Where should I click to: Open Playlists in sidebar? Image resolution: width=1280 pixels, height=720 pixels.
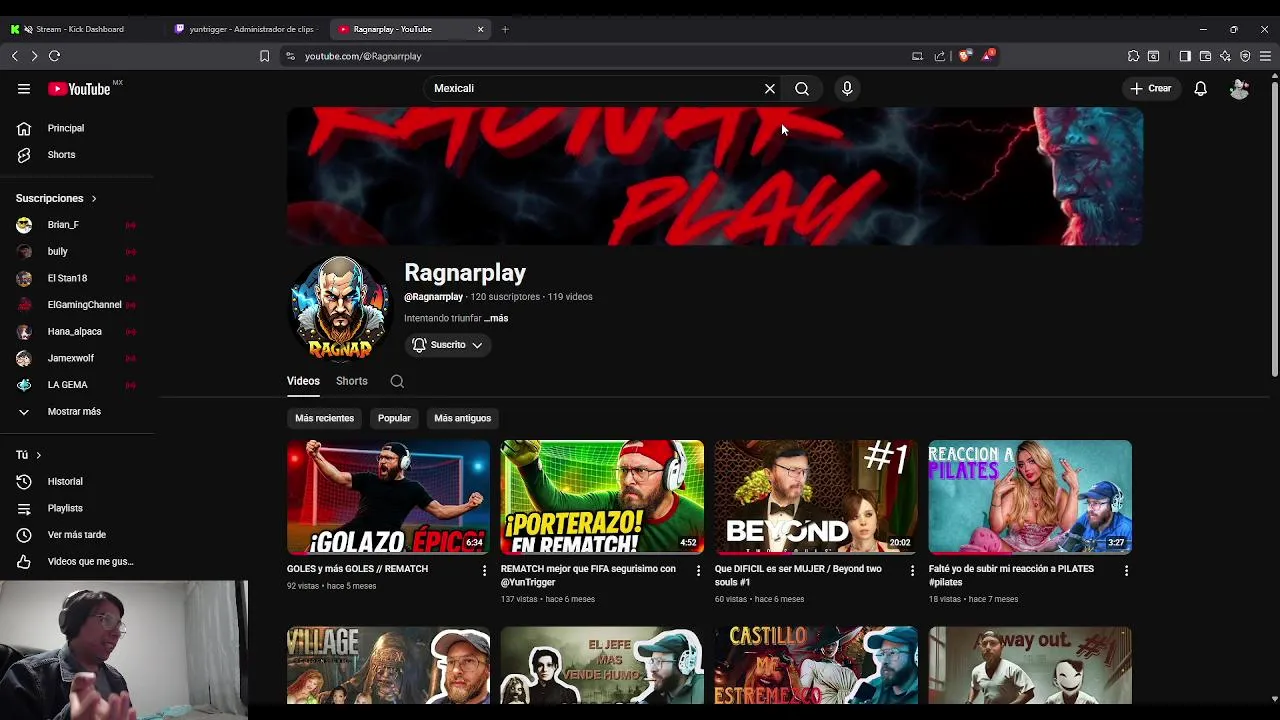78,508
